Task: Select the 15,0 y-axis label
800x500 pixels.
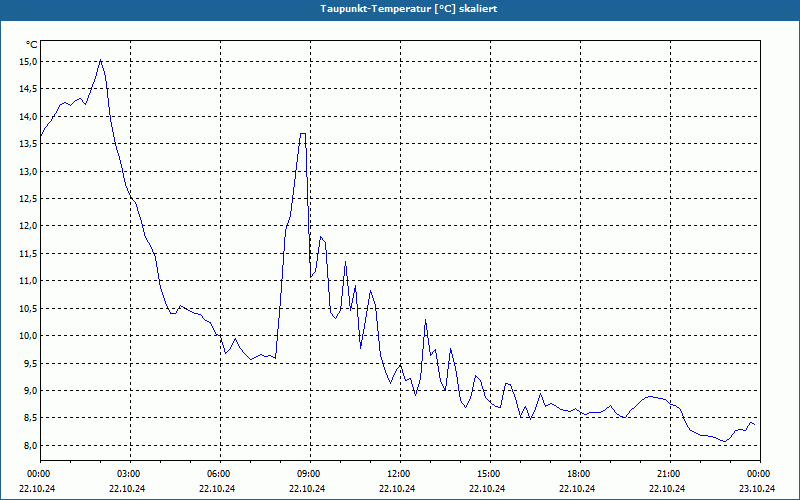Action: coord(29,62)
